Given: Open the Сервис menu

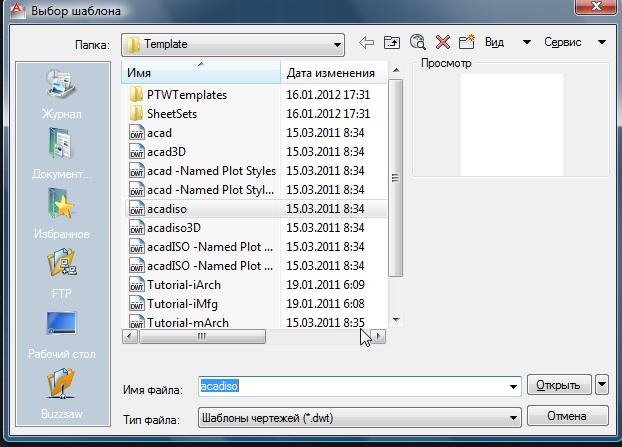Looking at the screenshot, I should (x=562, y=42).
